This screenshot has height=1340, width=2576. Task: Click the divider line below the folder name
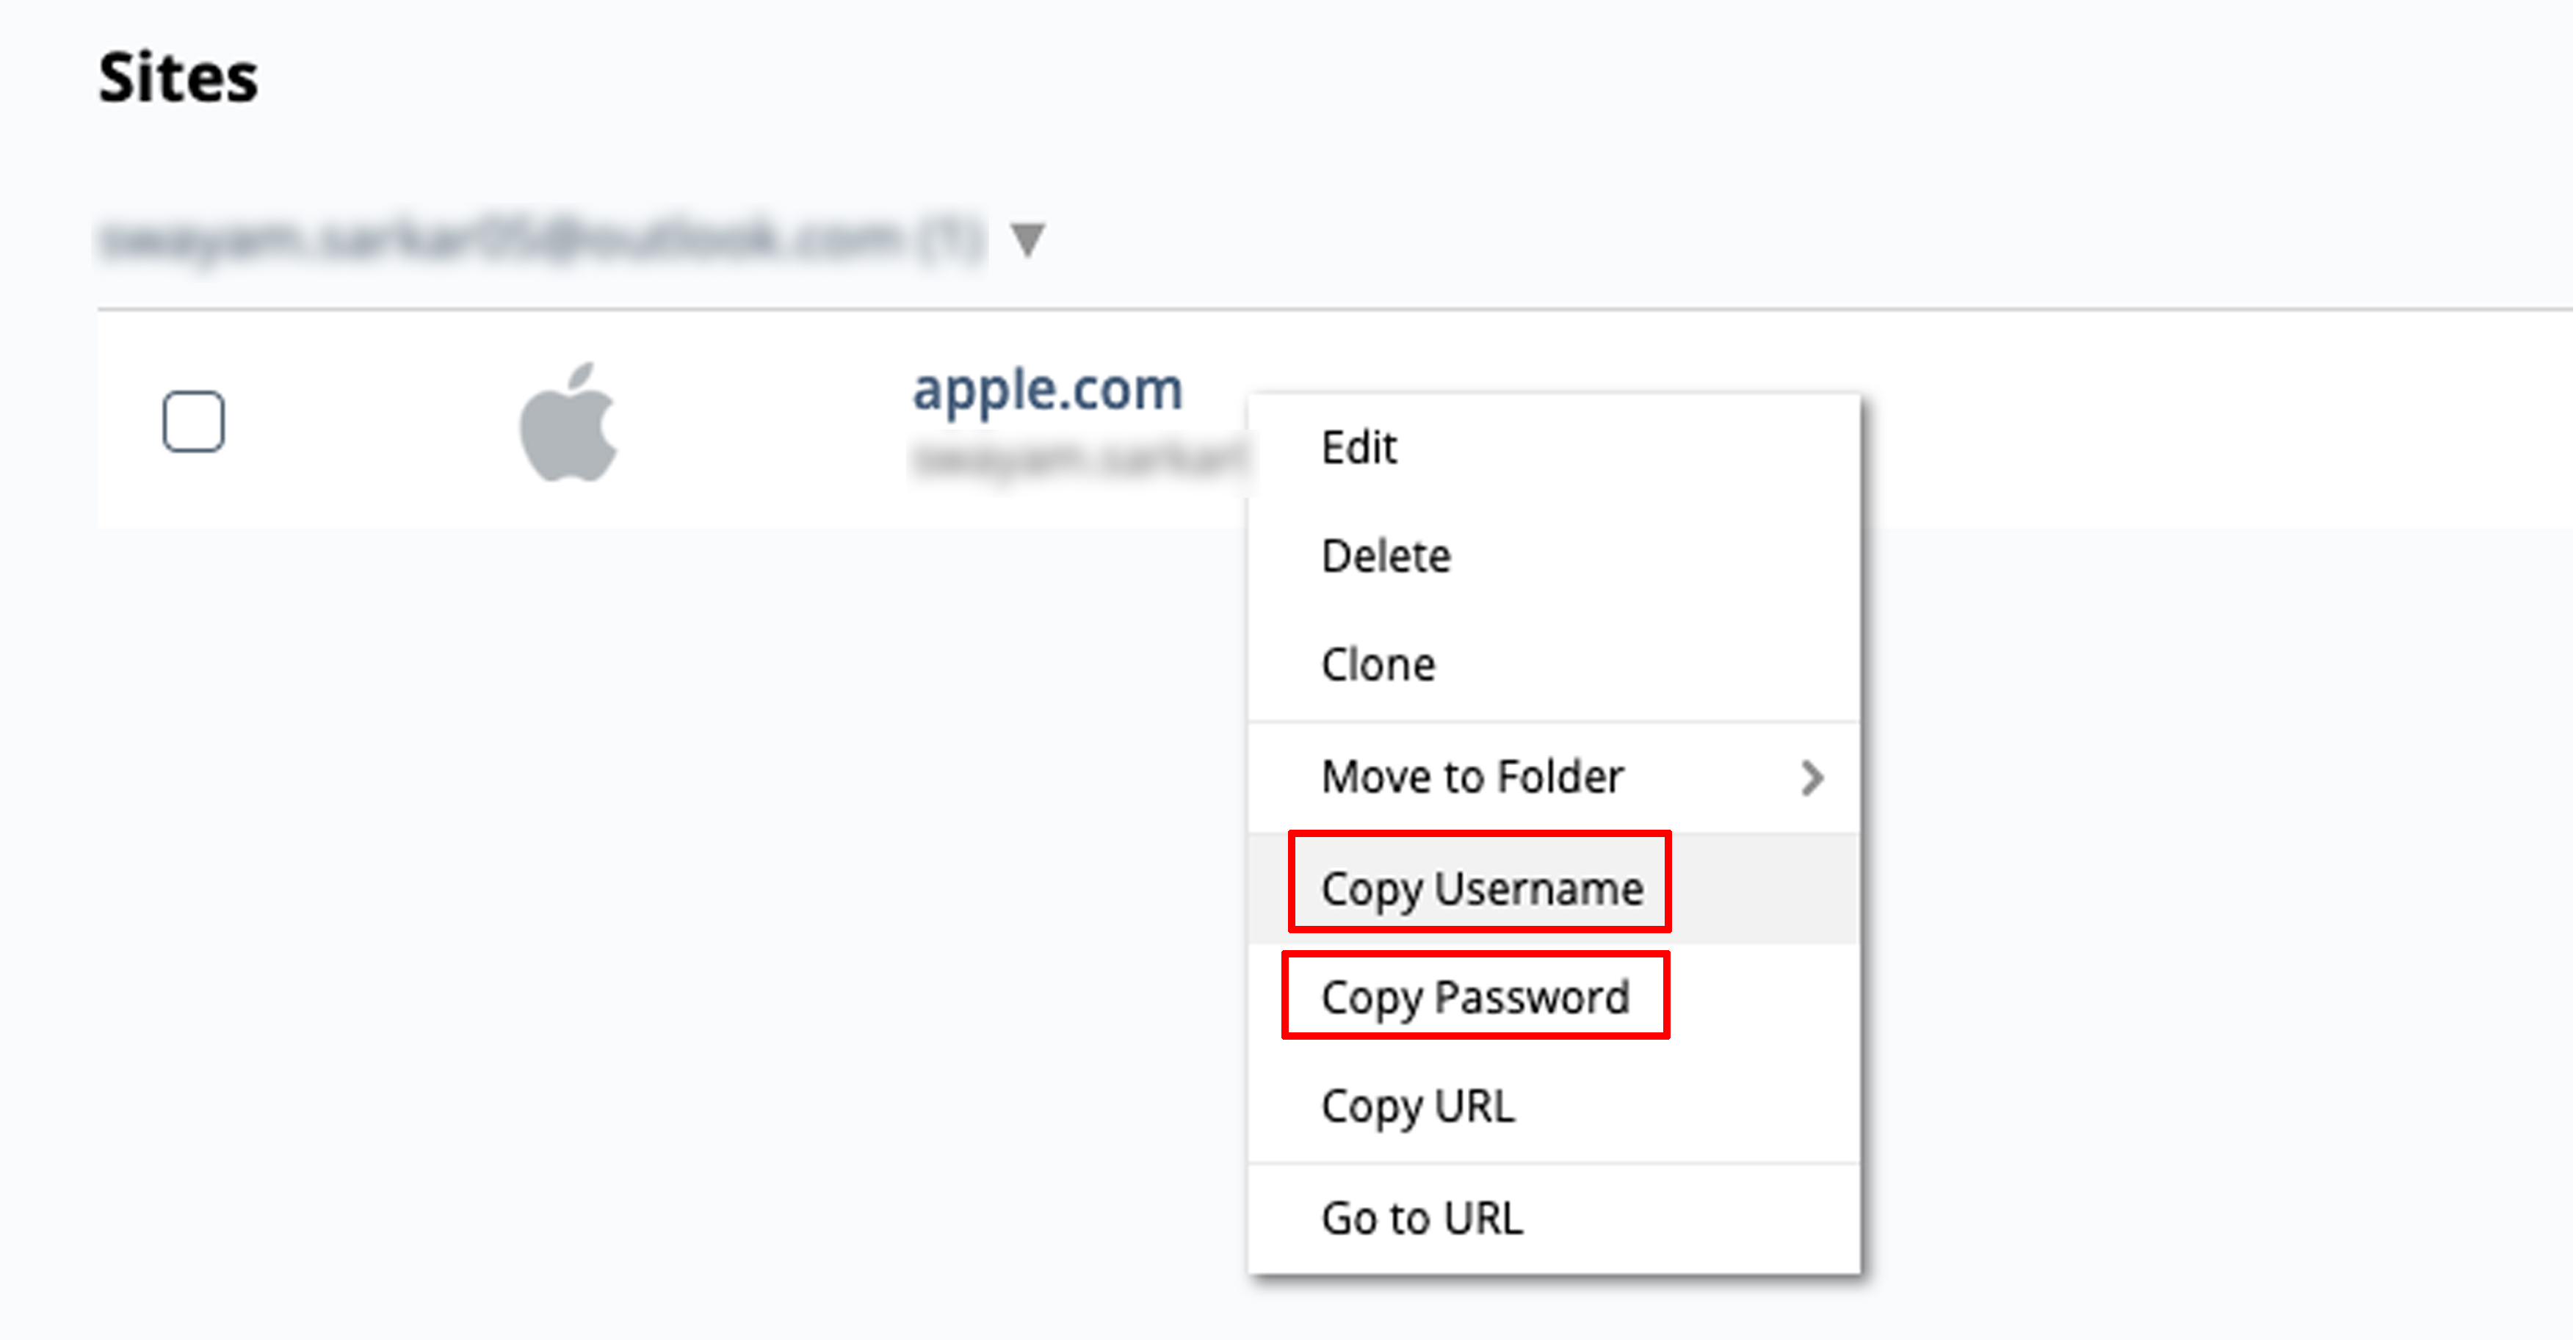pyautogui.click(x=1335, y=309)
